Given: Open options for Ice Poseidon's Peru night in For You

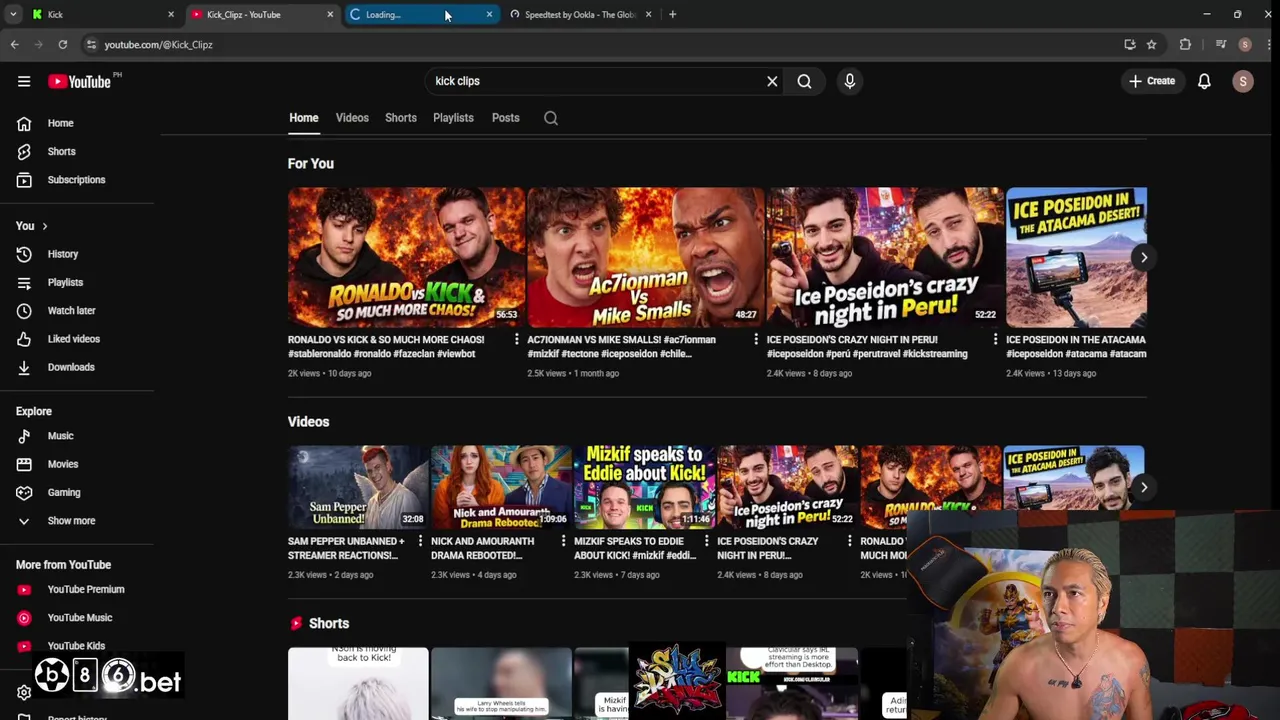Looking at the screenshot, I should tap(995, 340).
